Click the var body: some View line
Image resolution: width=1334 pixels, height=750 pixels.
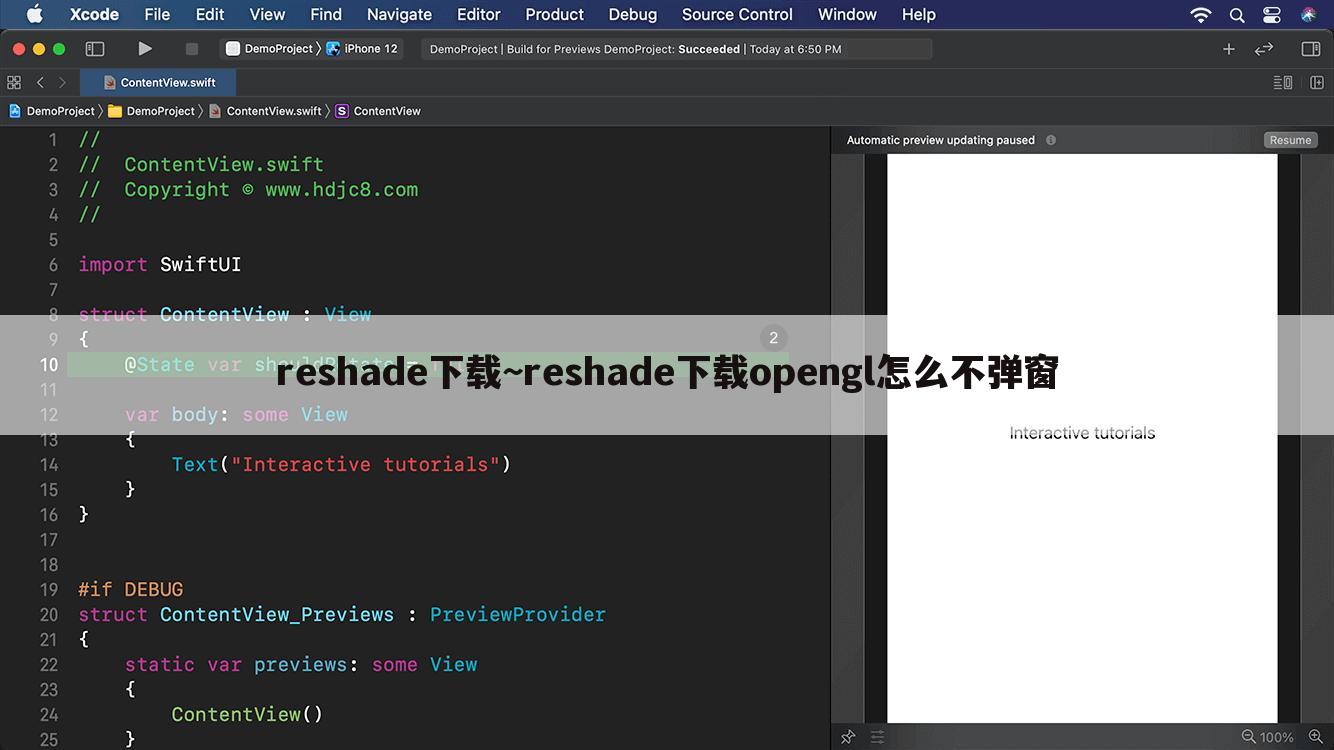[236, 415]
